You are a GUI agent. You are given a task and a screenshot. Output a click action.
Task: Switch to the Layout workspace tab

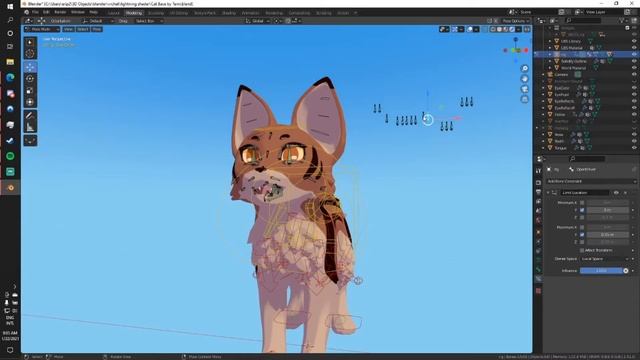pyautogui.click(x=113, y=13)
